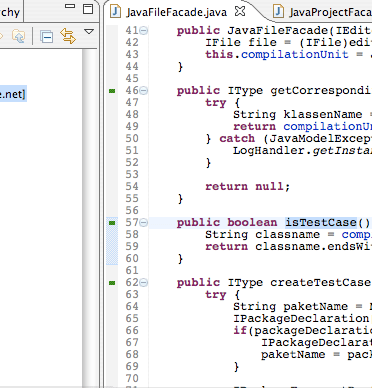
Task: Click the 'createTestCase' method name on line 62
Action: (321, 283)
